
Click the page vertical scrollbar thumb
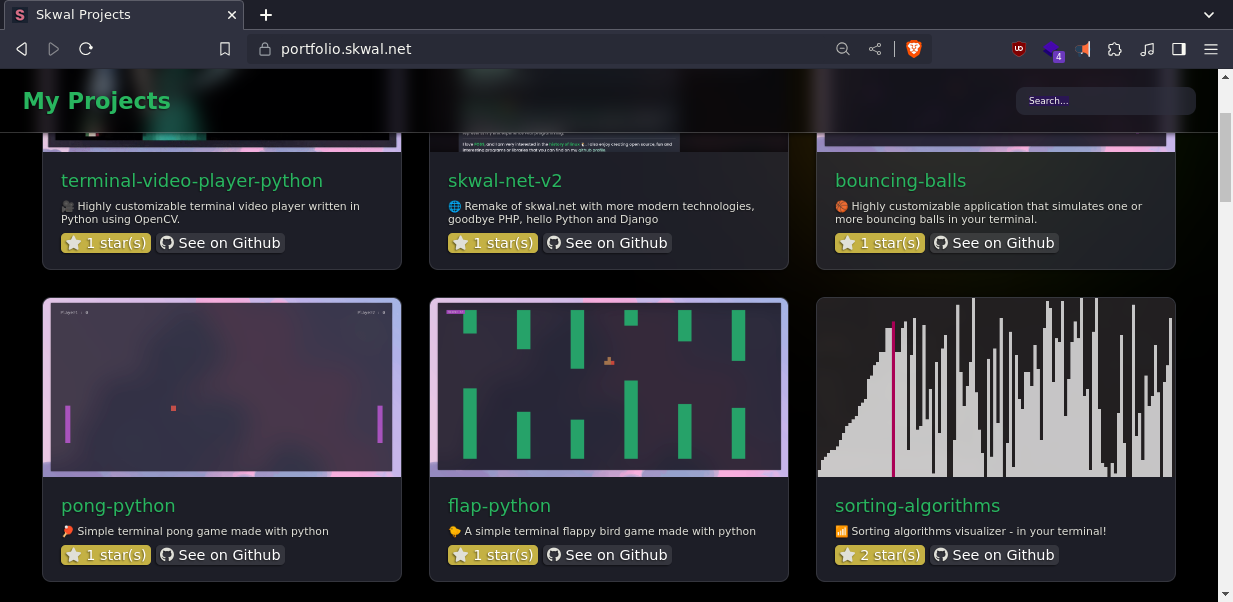[1225, 158]
